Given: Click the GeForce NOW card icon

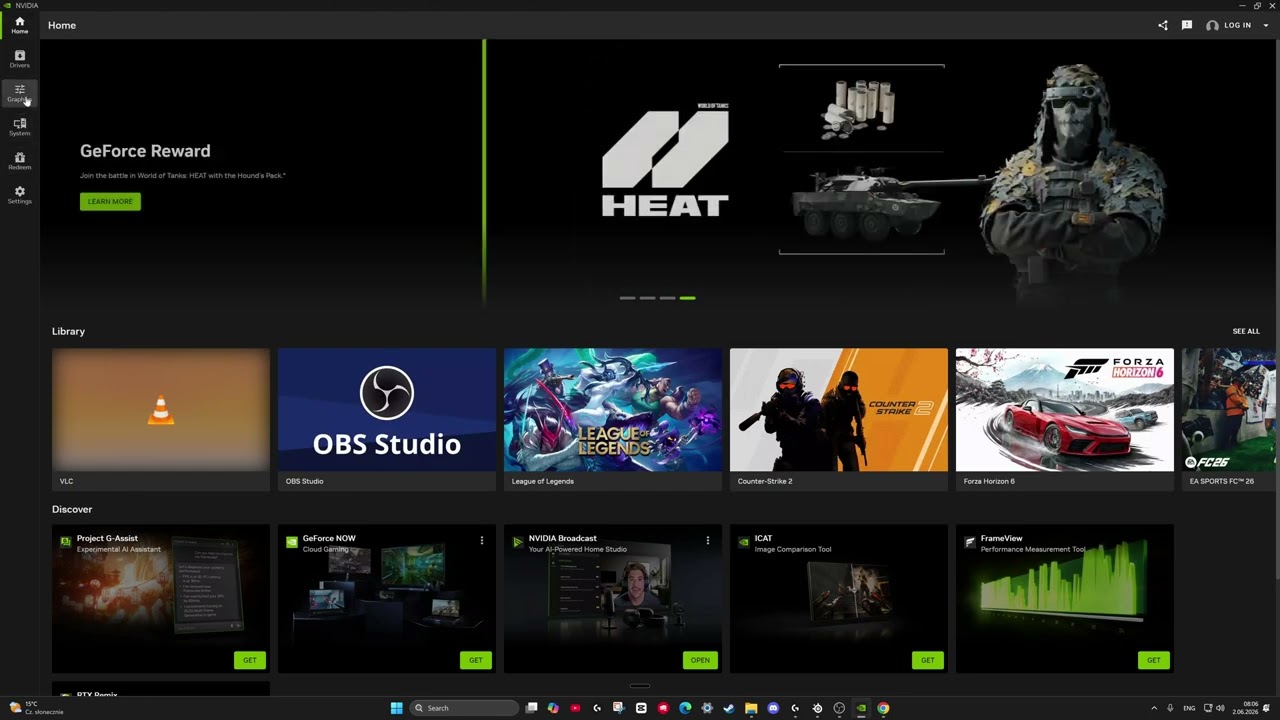Looking at the screenshot, I should pyautogui.click(x=292, y=542).
